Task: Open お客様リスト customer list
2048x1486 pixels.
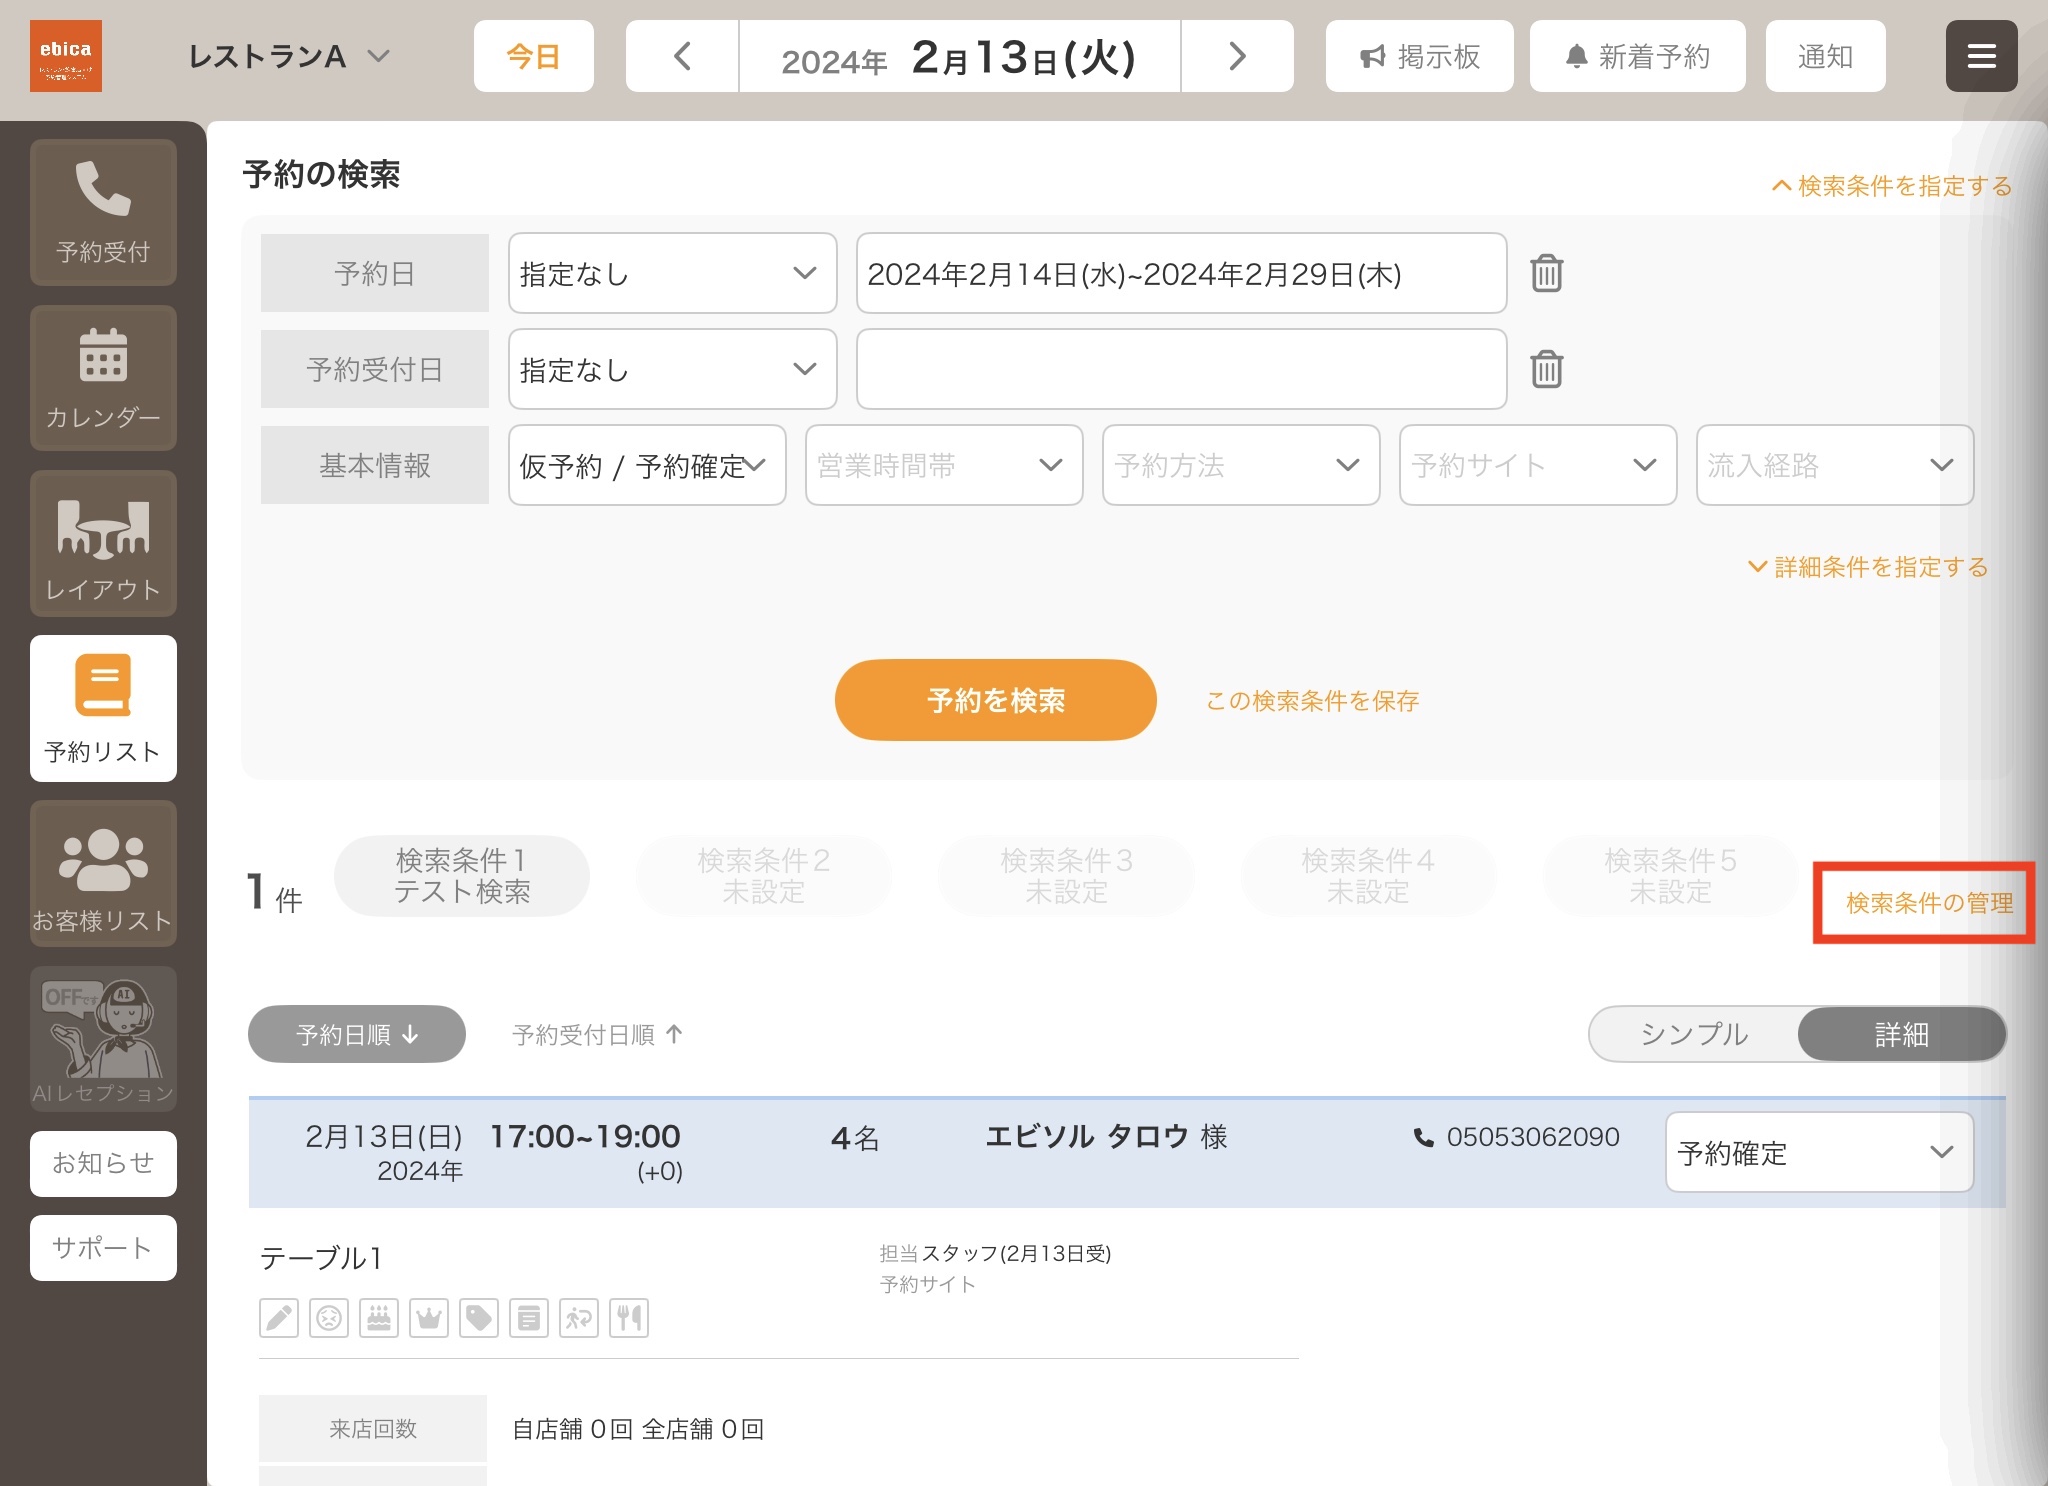Action: (103, 873)
